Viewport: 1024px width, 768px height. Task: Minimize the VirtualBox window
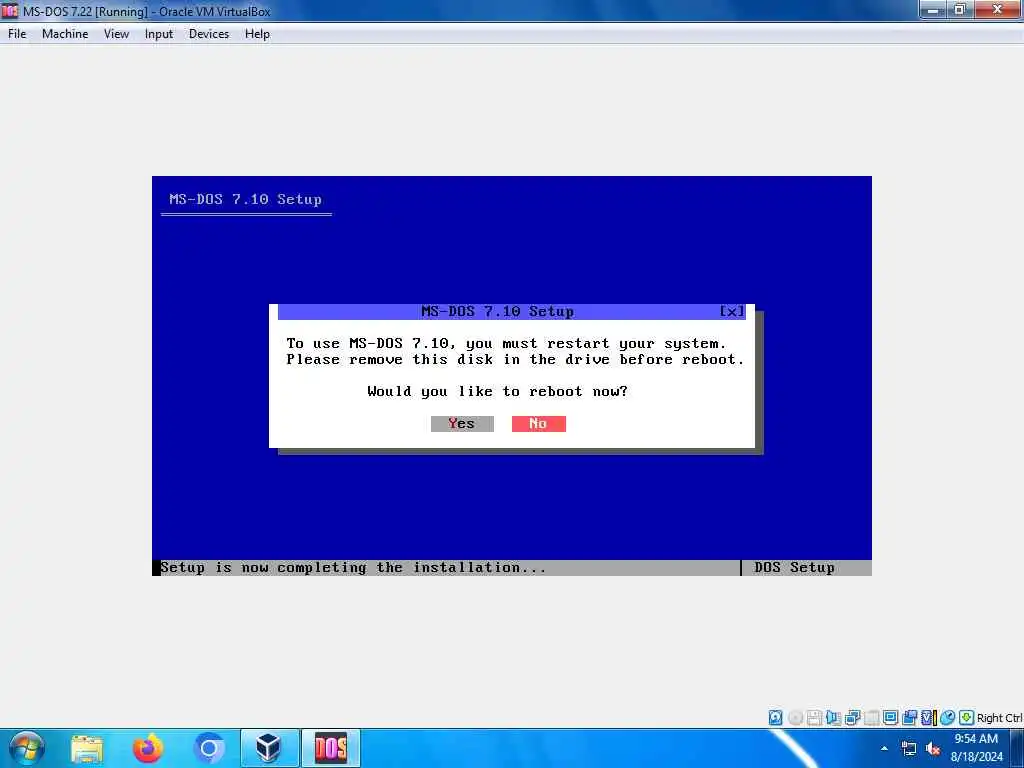click(933, 10)
